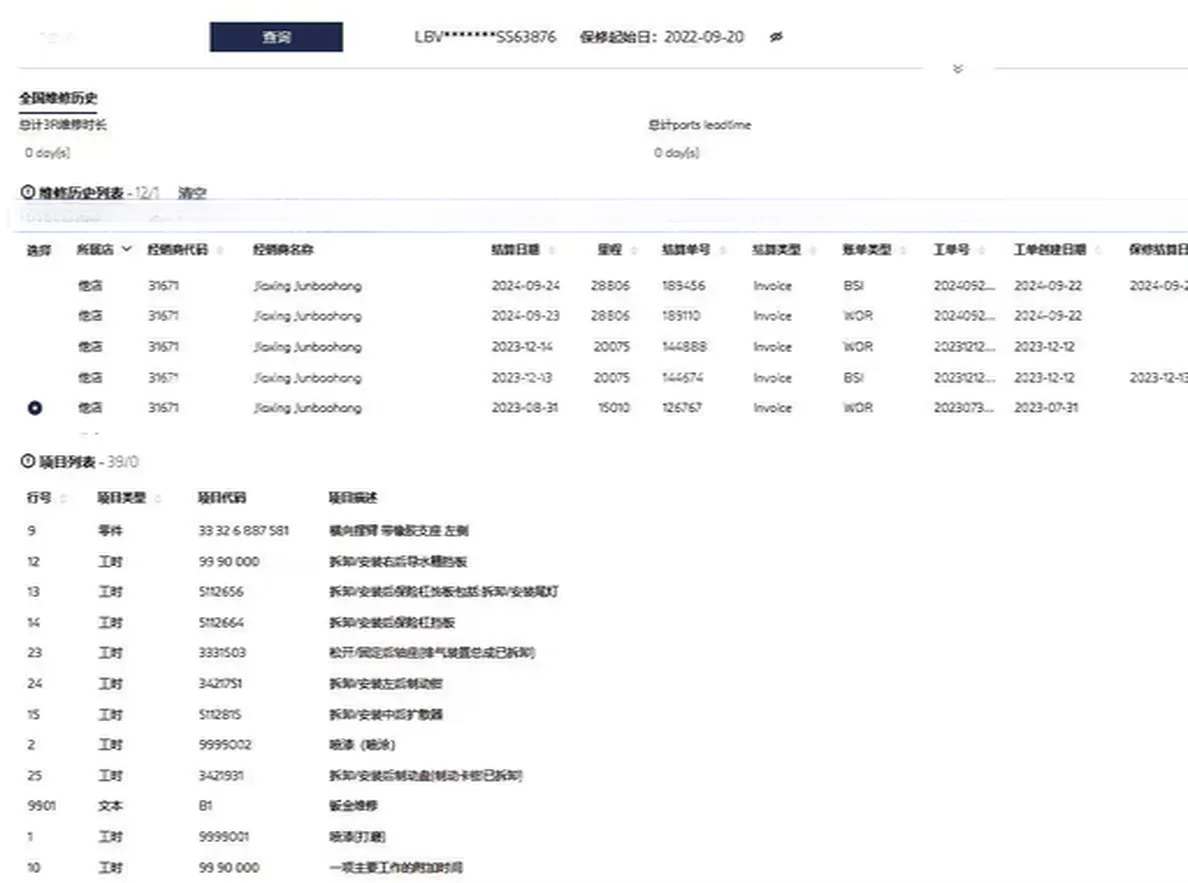The width and height of the screenshot is (1188, 883).
Task: Click the info icon beside 项目列表 heading
Action: tap(27, 462)
